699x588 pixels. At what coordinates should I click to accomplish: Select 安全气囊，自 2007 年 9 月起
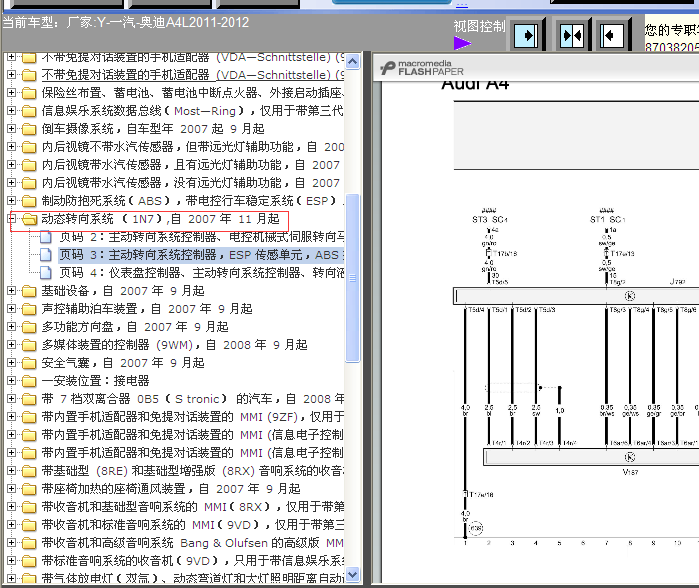(x=123, y=363)
